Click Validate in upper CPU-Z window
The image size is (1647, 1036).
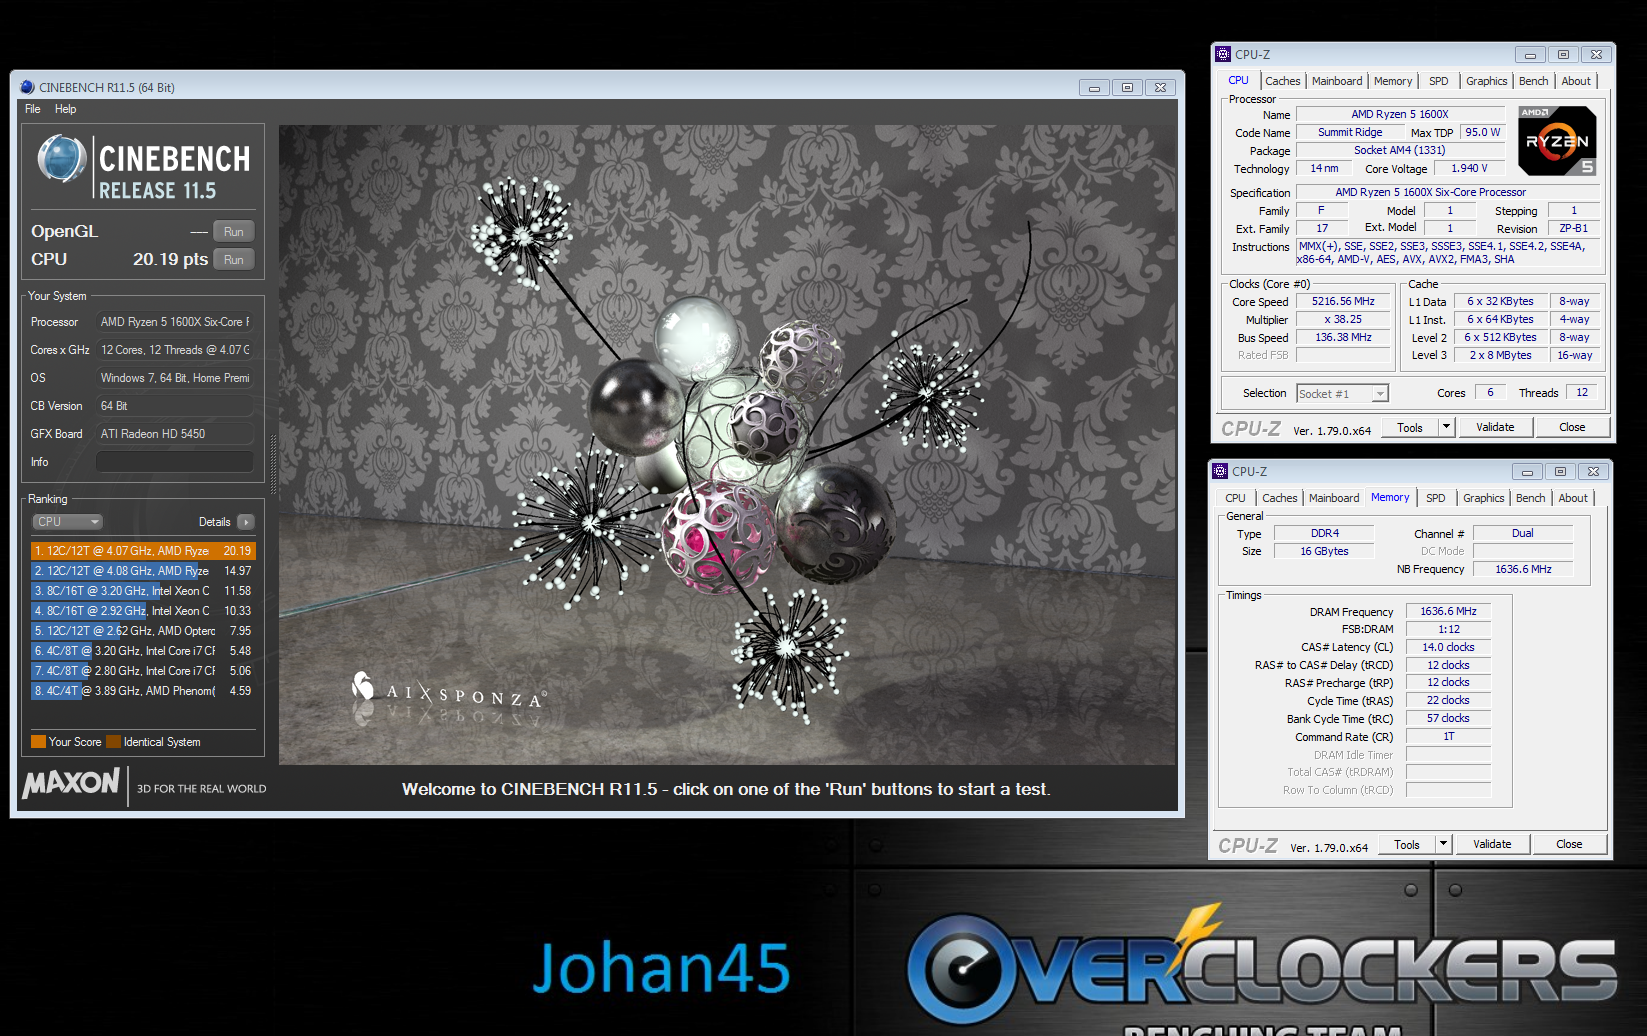[1495, 427]
